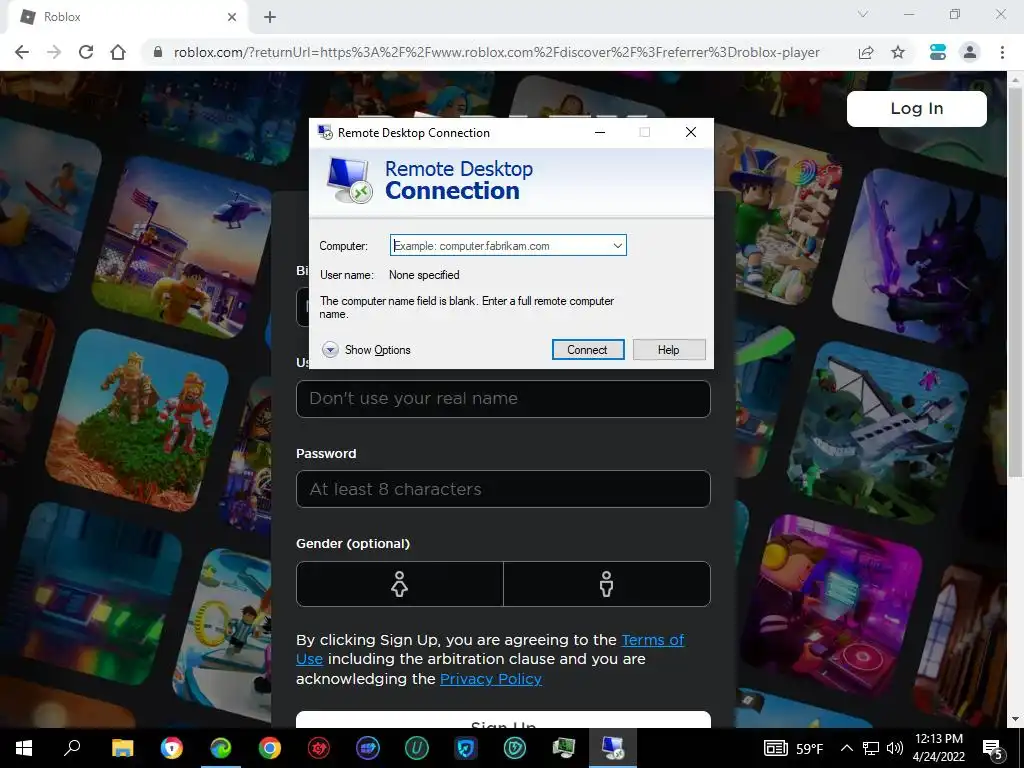Open Chrome tab search chevron
This screenshot has height=768, width=1024.
coord(863,14)
